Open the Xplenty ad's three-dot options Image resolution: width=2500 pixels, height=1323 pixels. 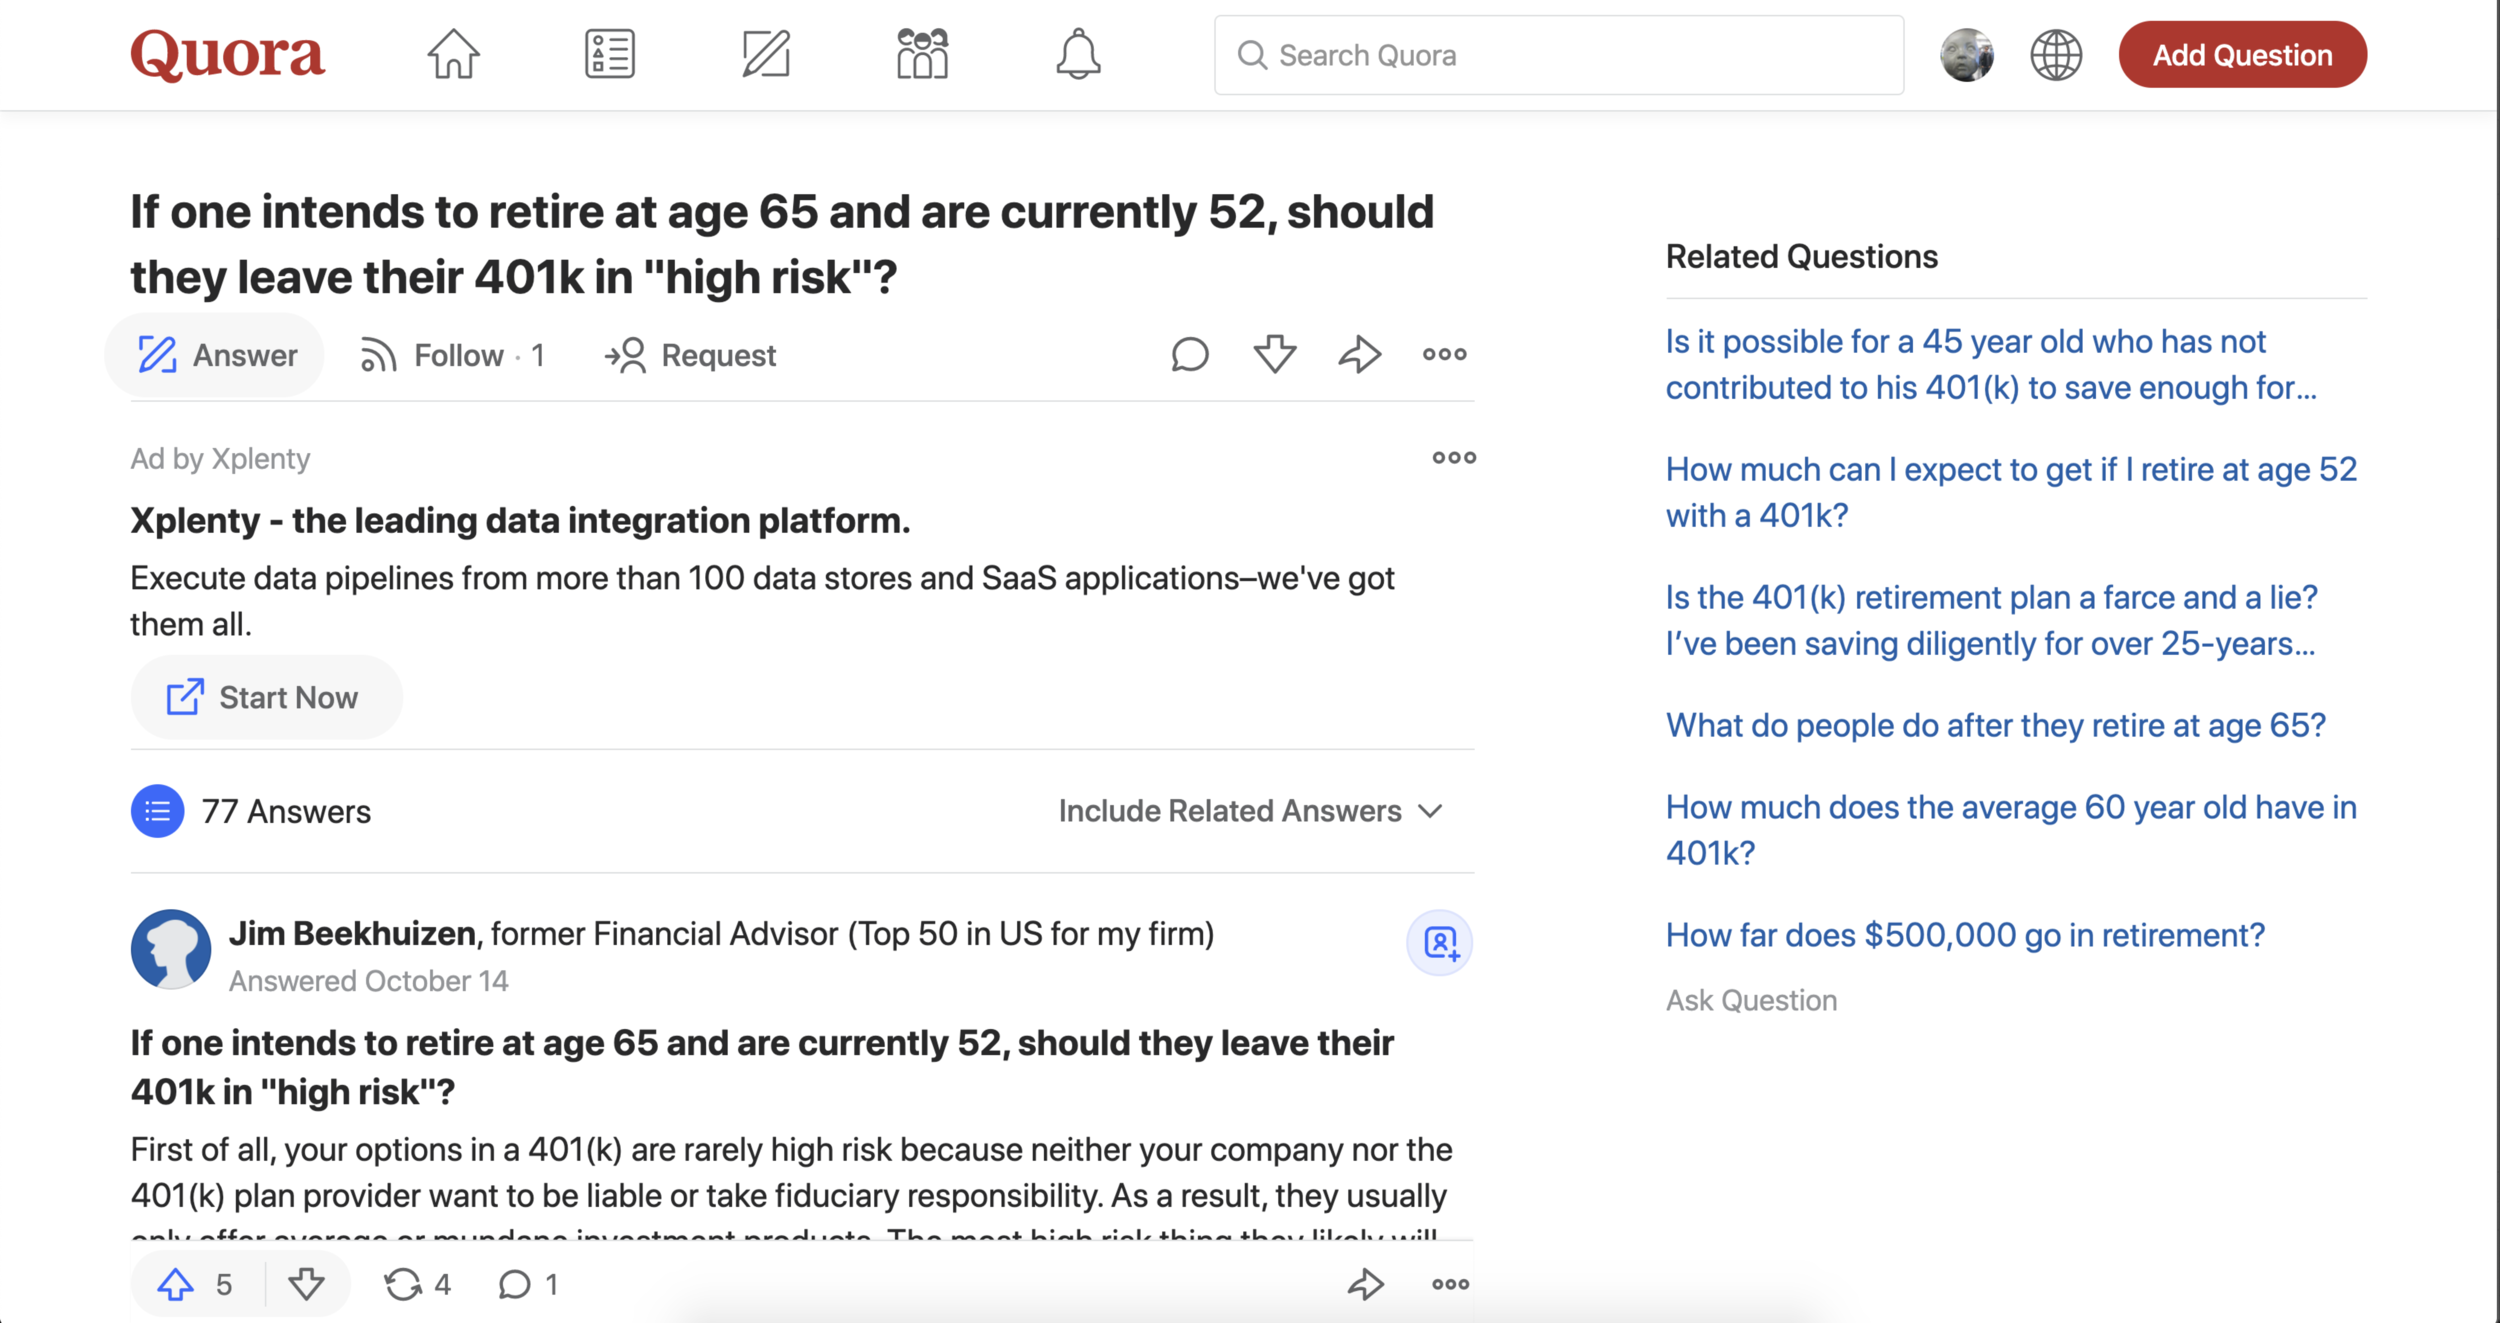tap(1454, 458)
